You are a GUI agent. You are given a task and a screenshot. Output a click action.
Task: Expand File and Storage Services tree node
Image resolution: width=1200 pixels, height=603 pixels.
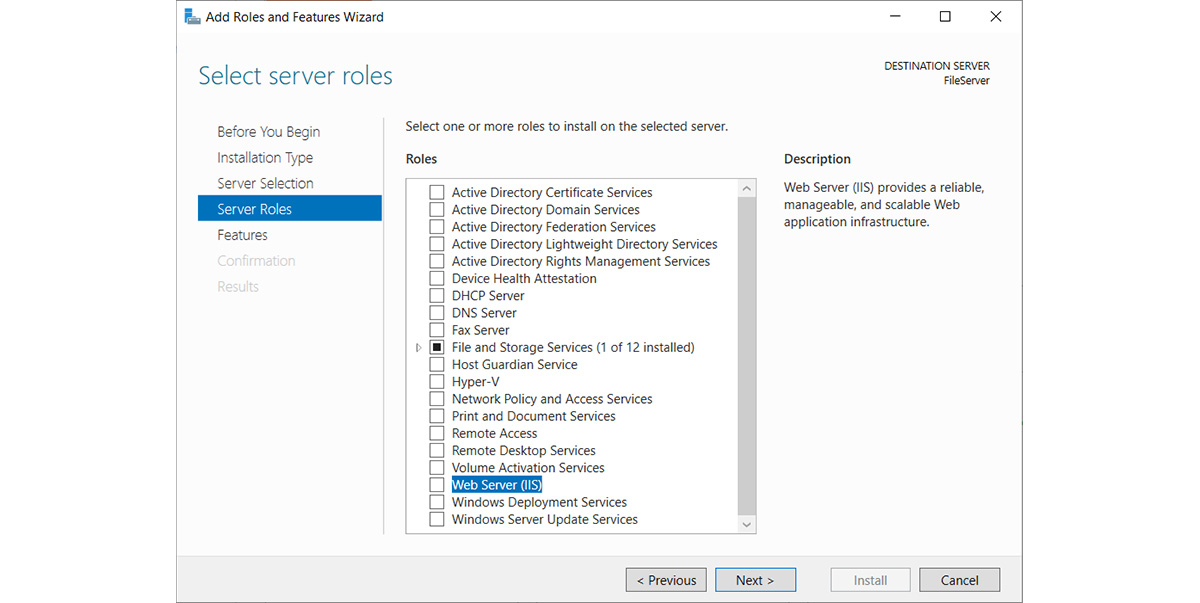point(419,348)
